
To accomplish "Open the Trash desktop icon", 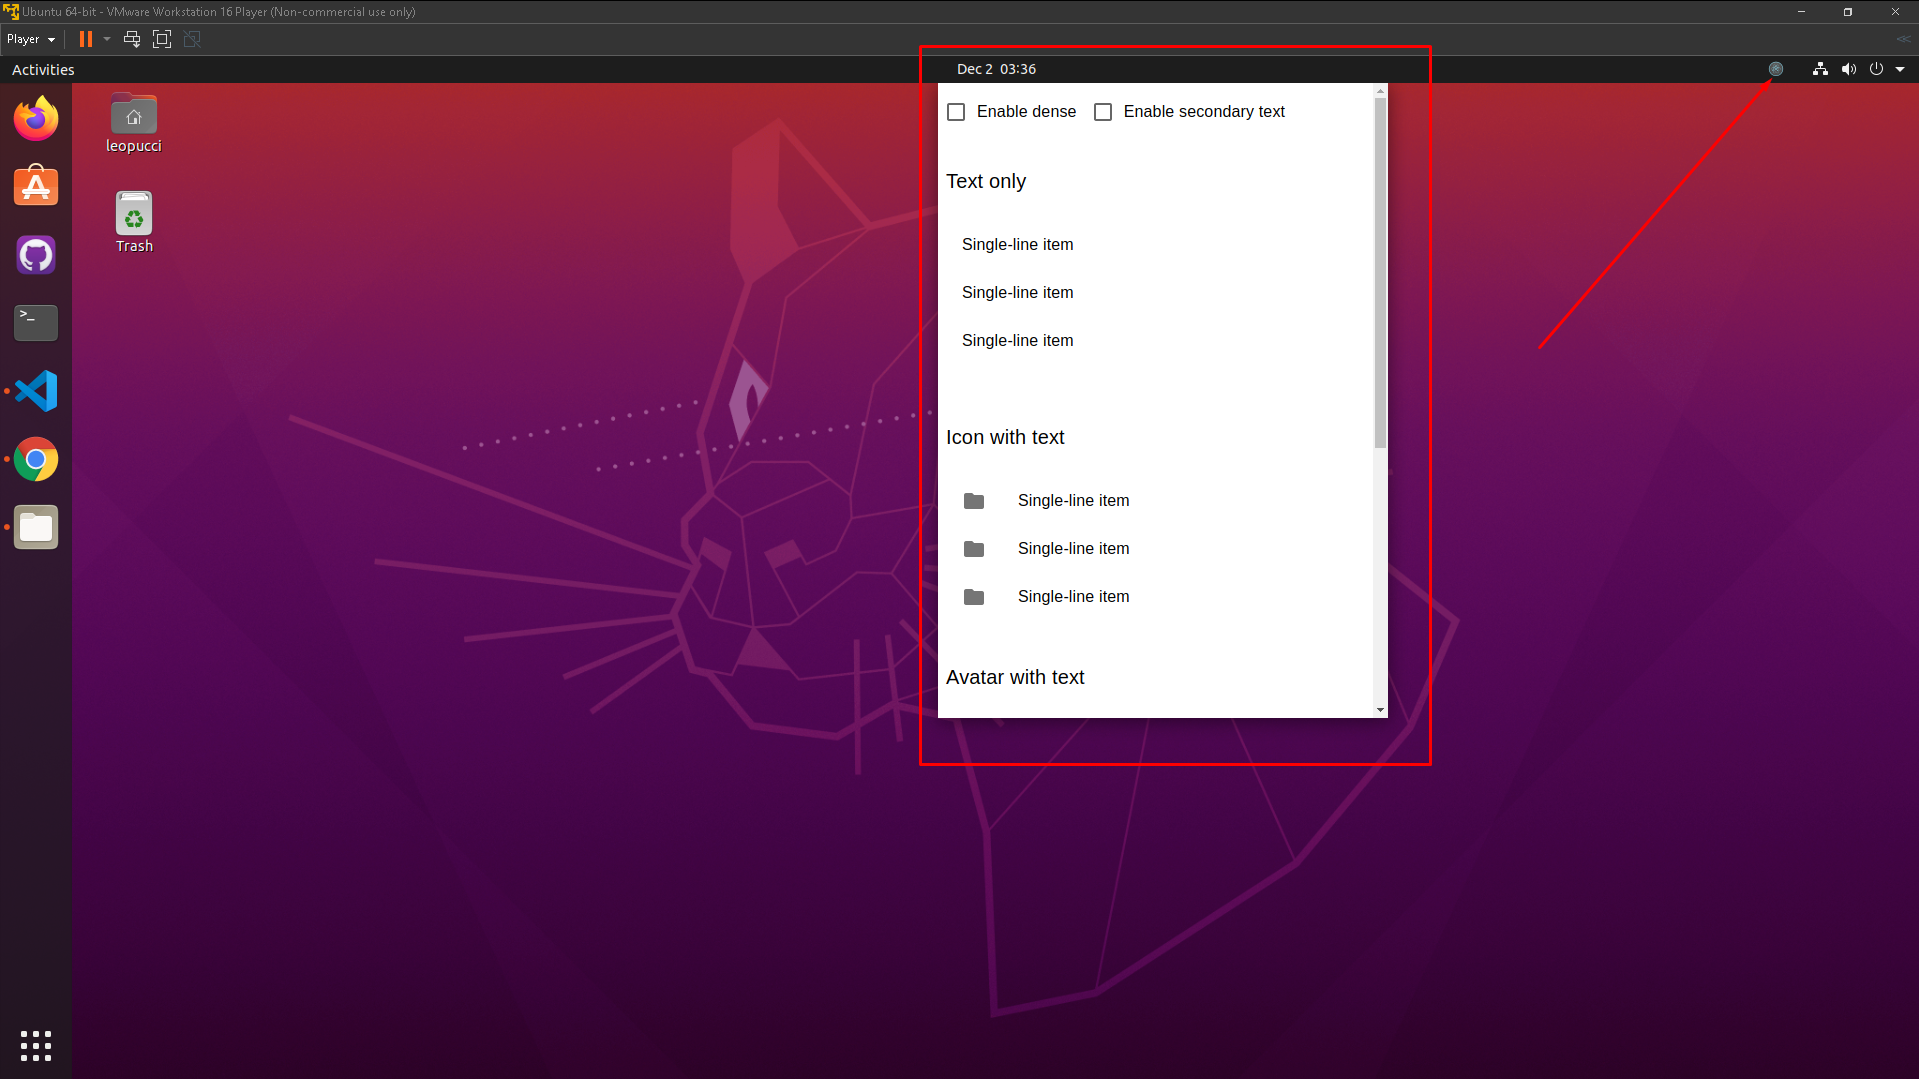I will pos(134,222).
